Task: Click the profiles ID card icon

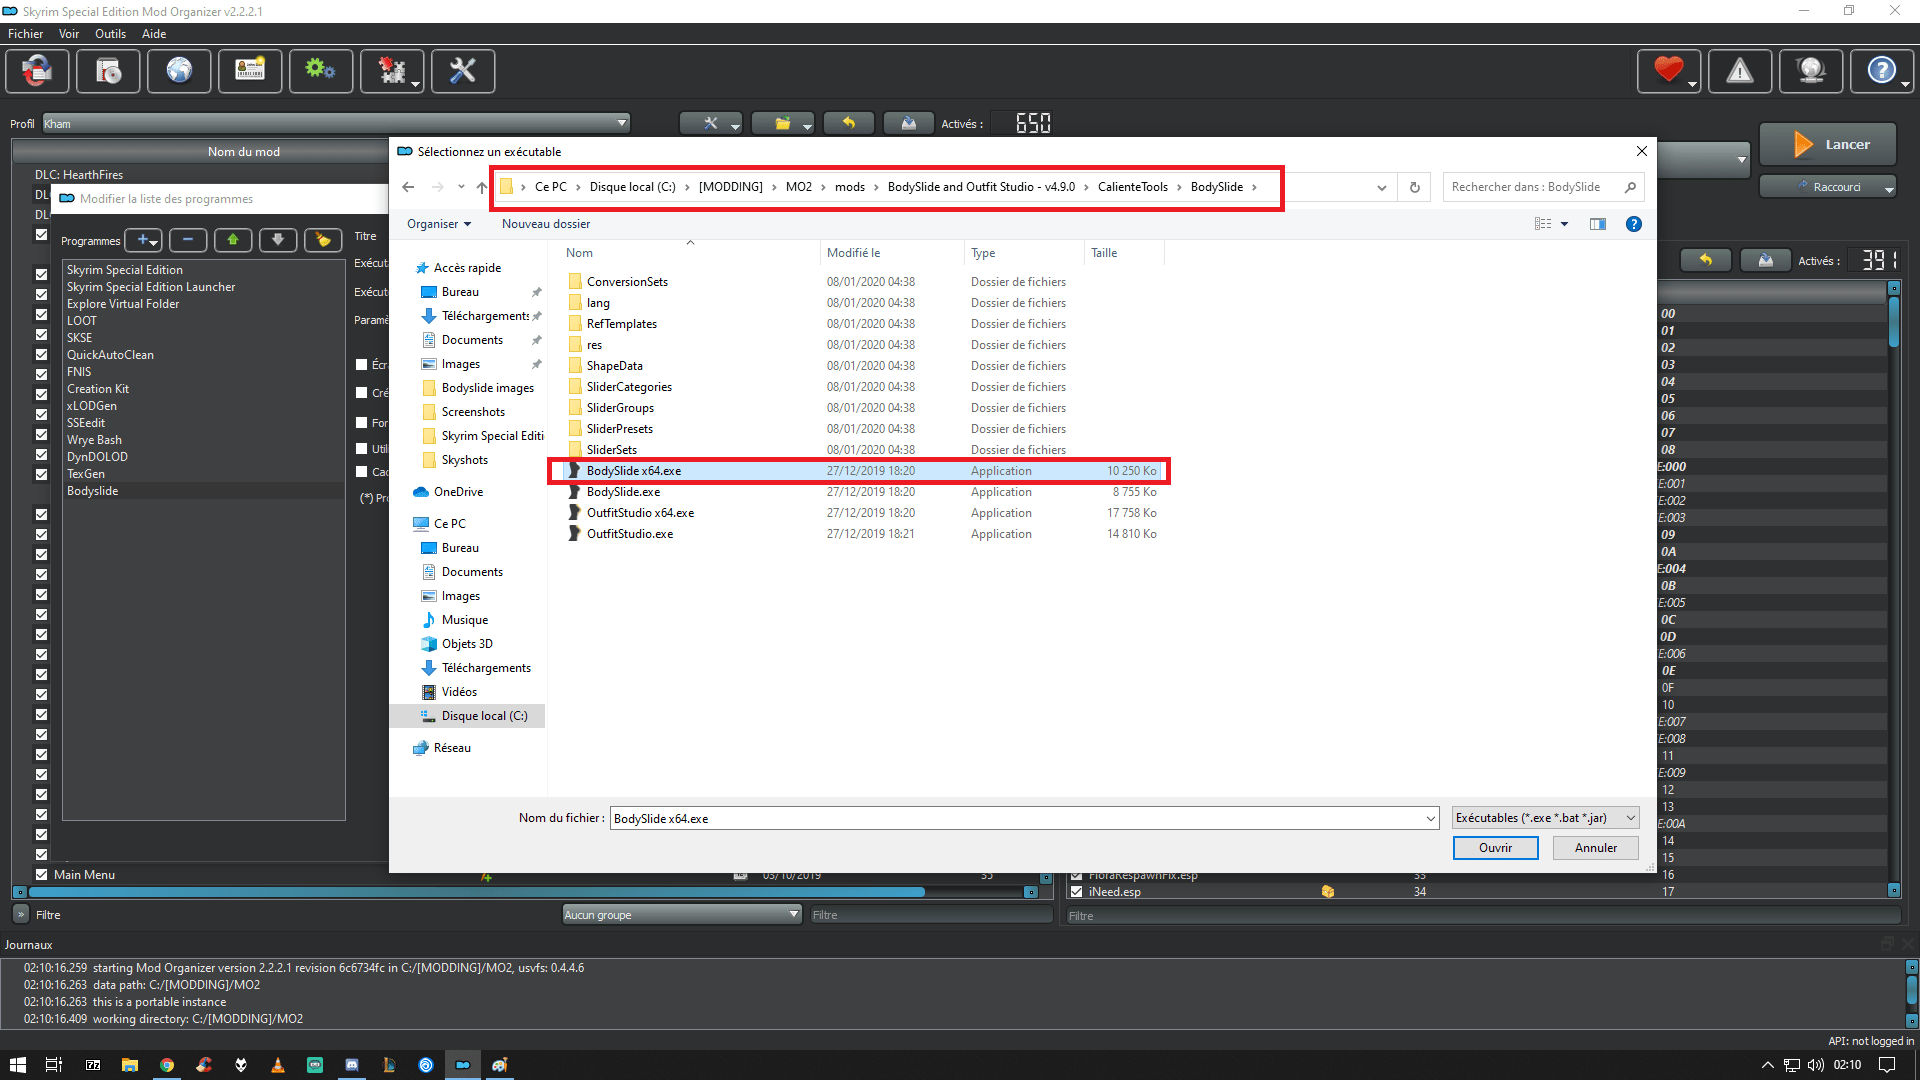Action: (x=250, y=71)
